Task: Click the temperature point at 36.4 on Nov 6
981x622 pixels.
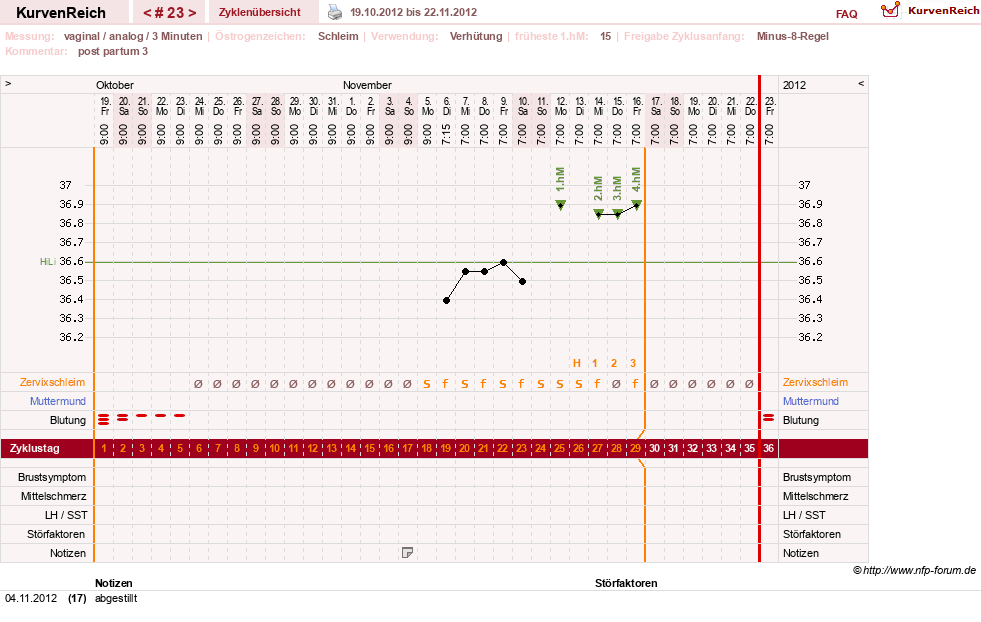Action: (x=446, y=300)
